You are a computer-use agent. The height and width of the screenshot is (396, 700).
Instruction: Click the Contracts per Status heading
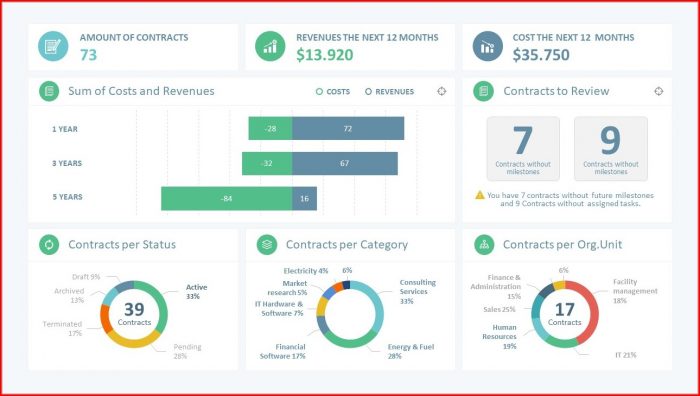point(122,245)
